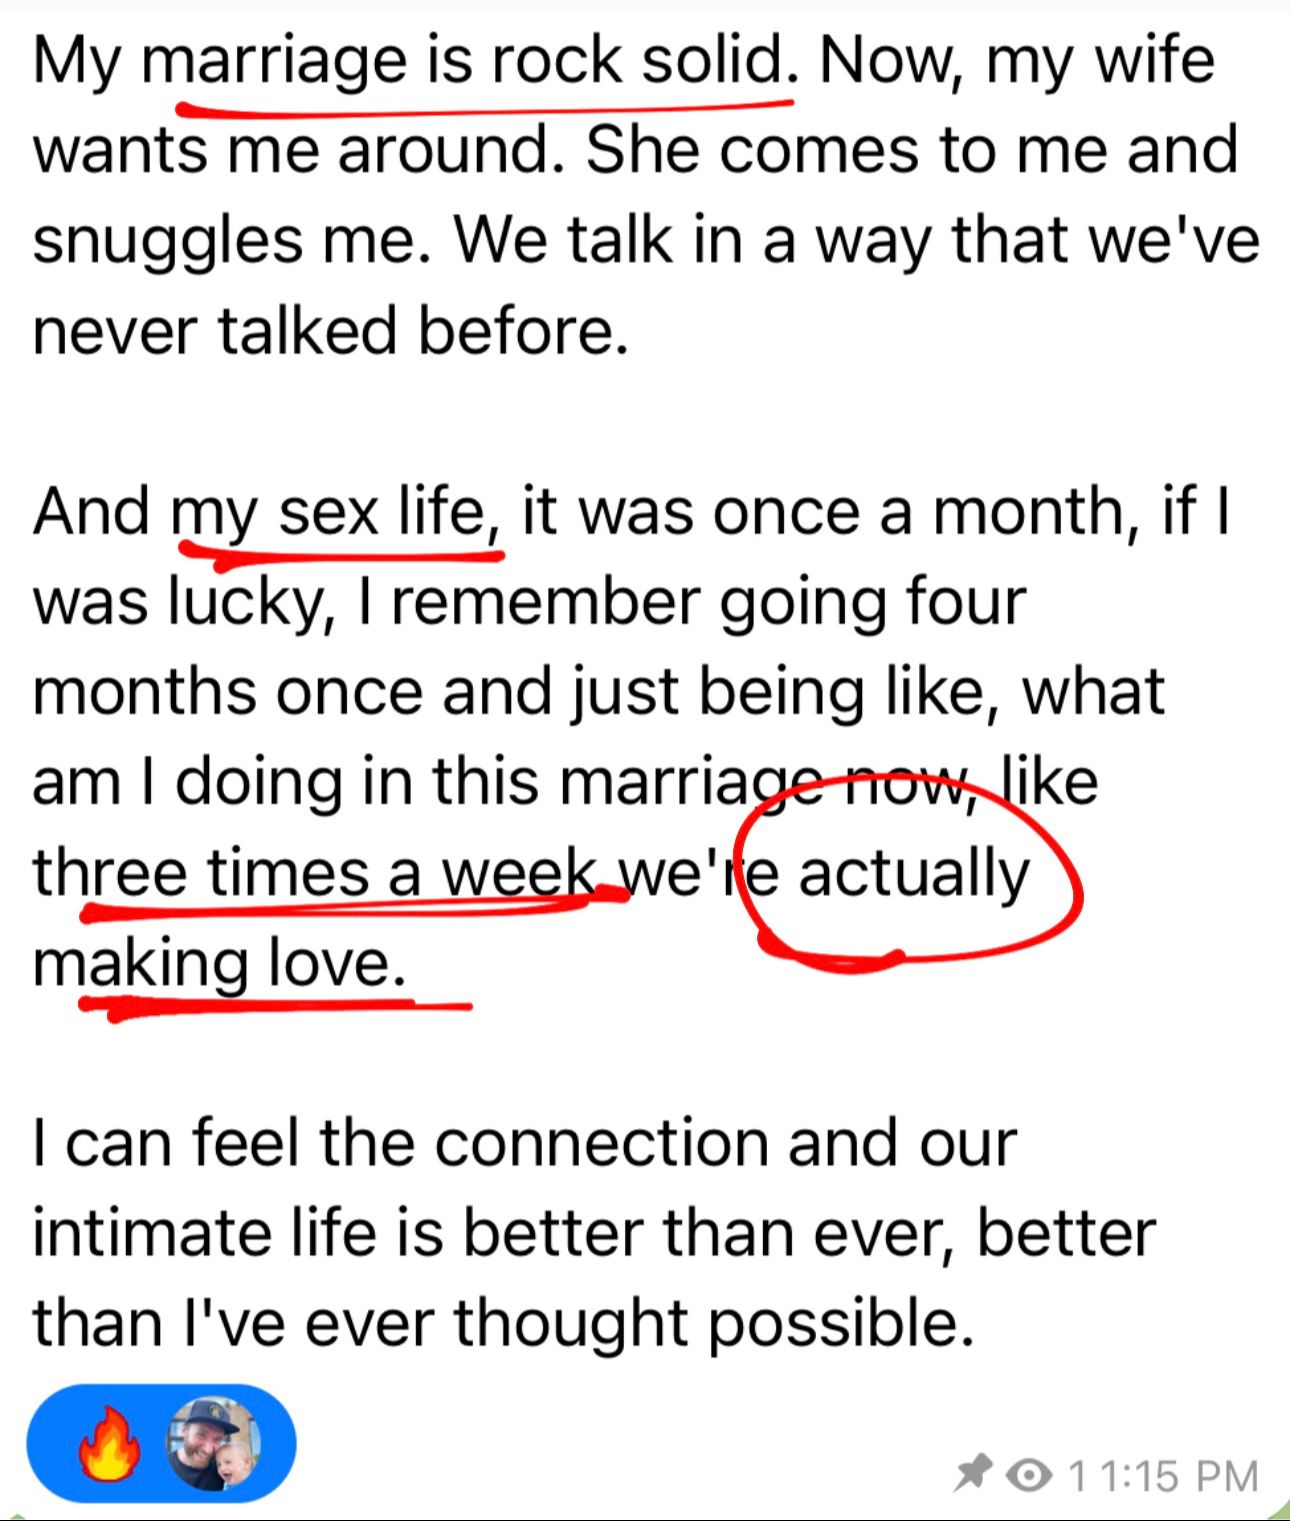1290x1521 pixels.
Task: Click the view count number beside eye
Action: (1076, 1476)
